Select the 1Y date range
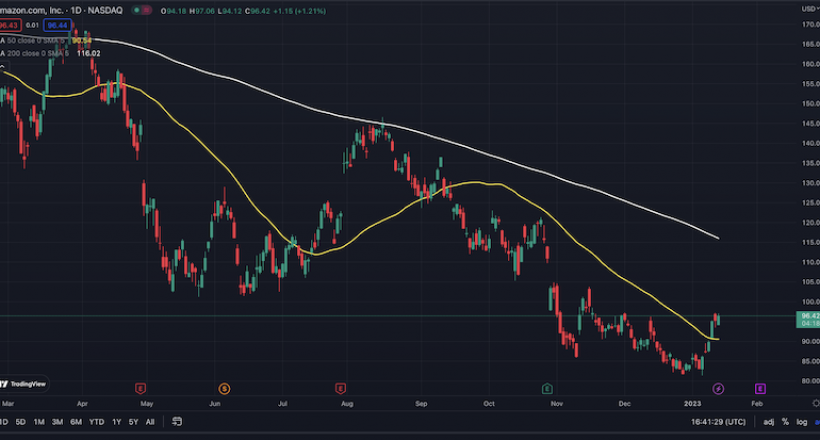The image size is (820, 440). (117, 422)
